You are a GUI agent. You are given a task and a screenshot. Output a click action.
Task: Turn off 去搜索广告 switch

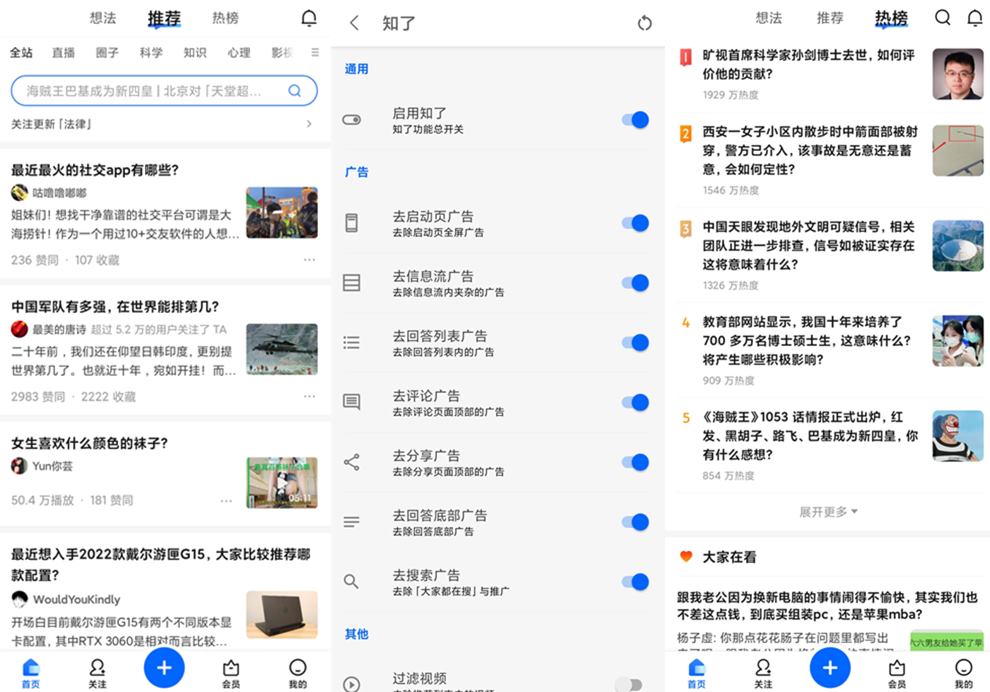pos(633,582)
